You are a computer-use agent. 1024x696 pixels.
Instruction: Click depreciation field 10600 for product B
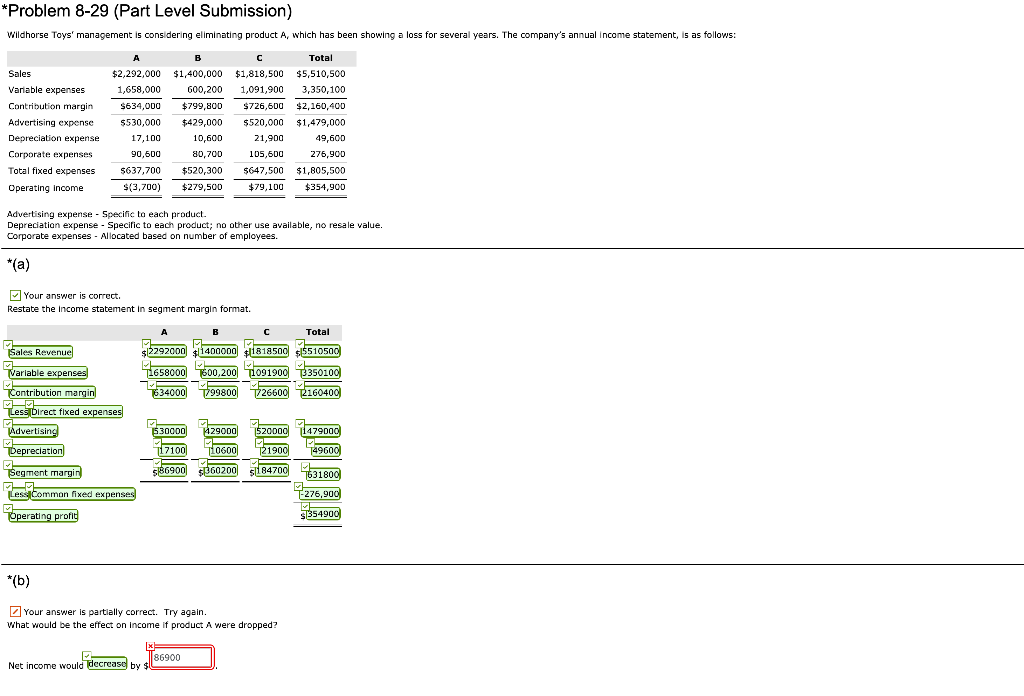pos(223,451)
